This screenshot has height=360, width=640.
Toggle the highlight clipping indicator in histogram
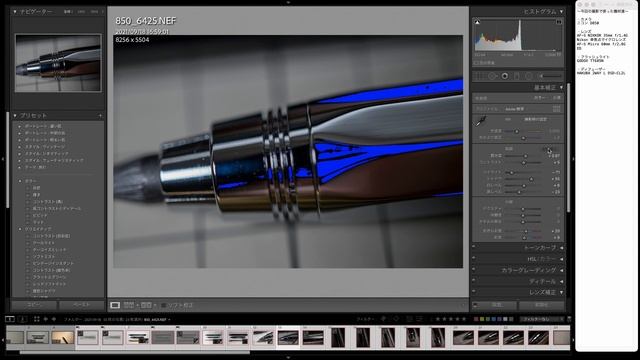point(559,22)
